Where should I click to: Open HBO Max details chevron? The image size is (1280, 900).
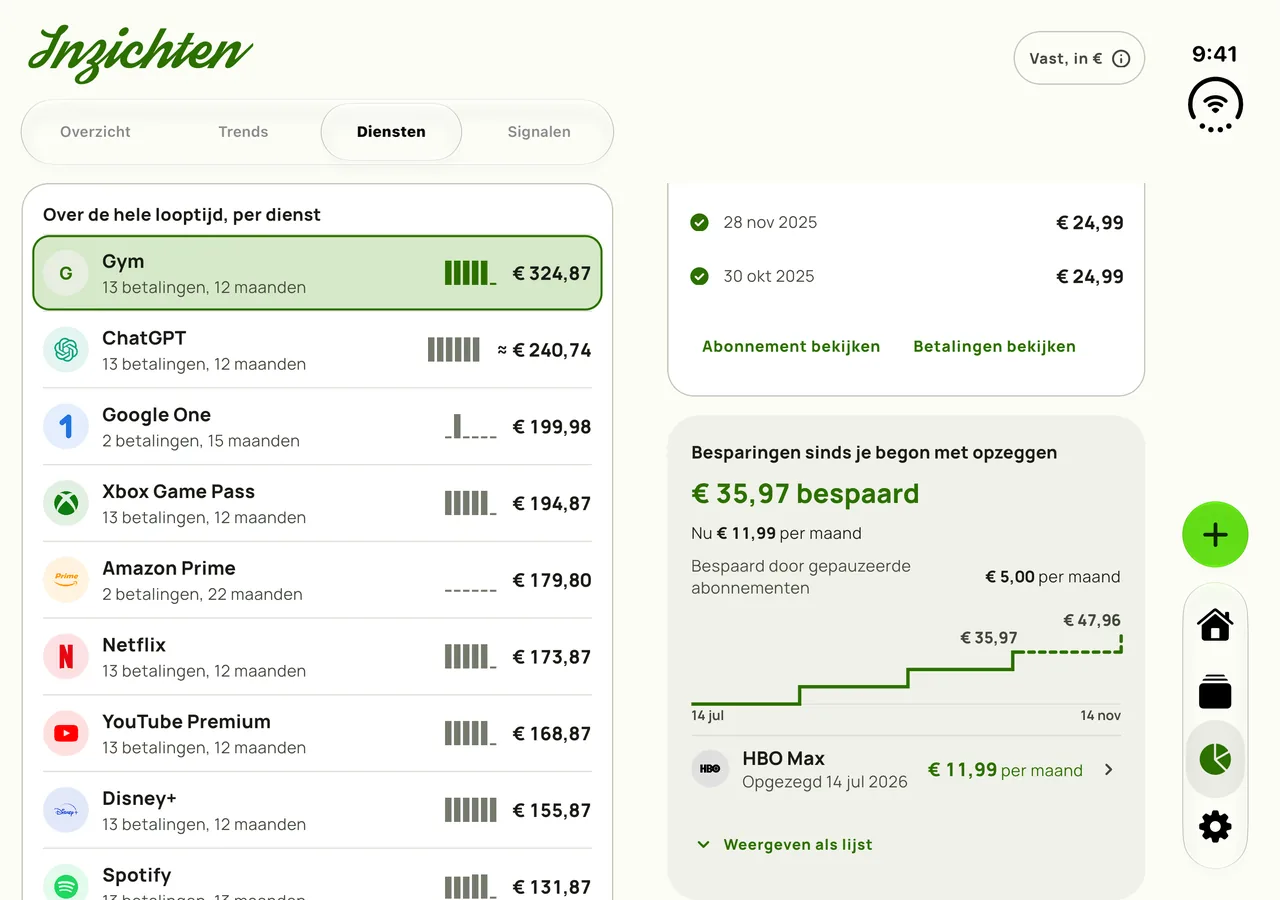pos(1108,769)
